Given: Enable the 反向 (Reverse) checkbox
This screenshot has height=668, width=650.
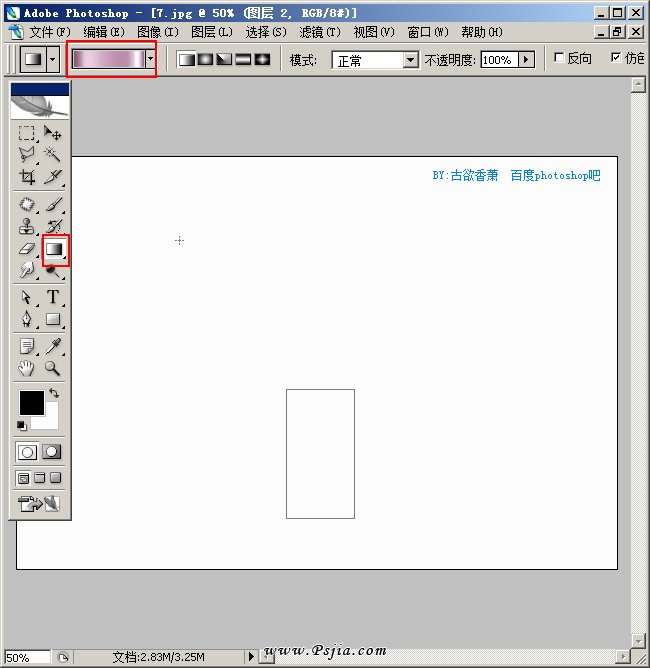Looking at the screenshot, I should [x=559, y=57].
